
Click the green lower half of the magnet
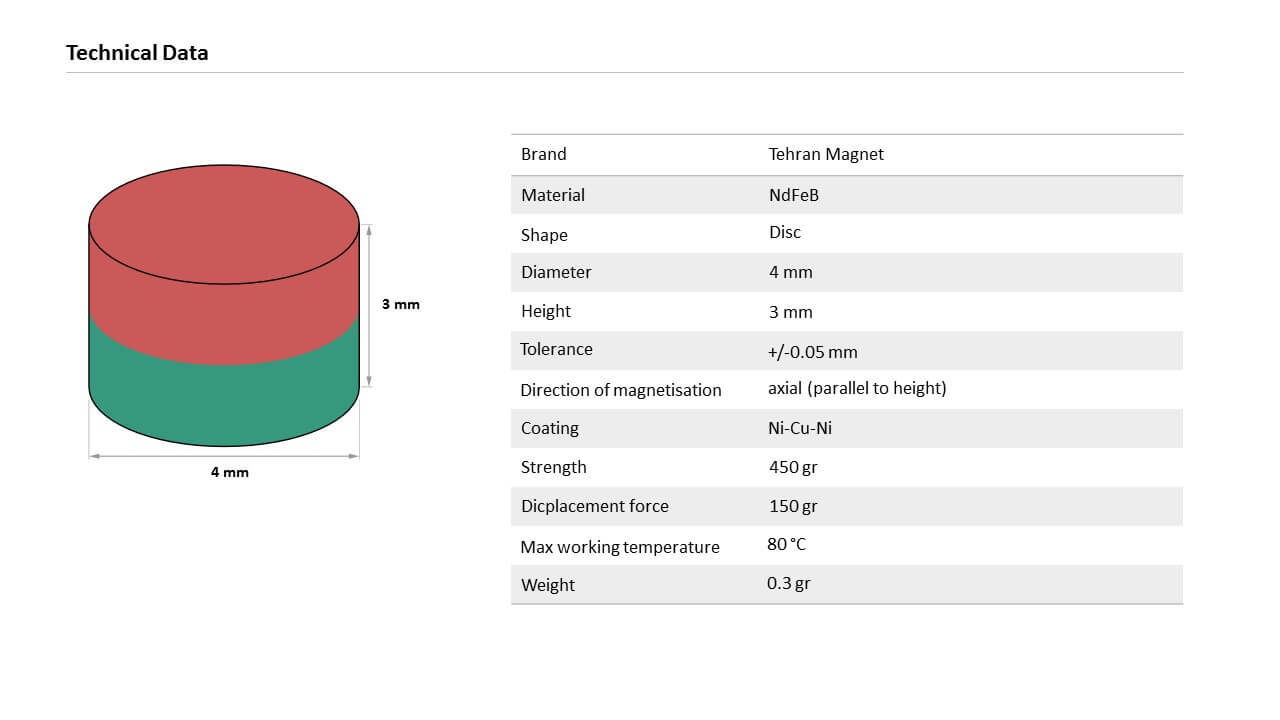[x=224, y=400]
